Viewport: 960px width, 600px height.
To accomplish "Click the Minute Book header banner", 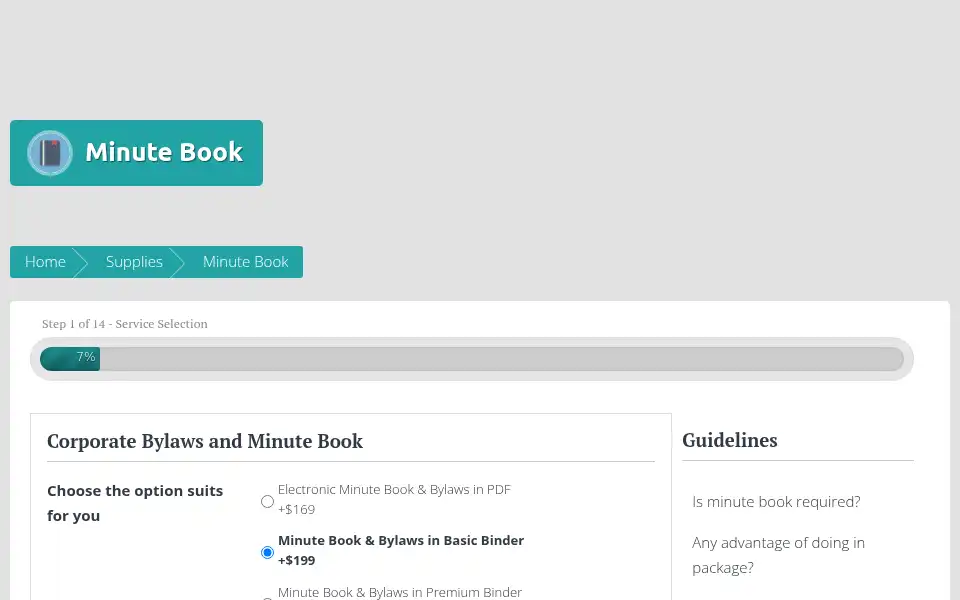I will click(x=137, y=153).
